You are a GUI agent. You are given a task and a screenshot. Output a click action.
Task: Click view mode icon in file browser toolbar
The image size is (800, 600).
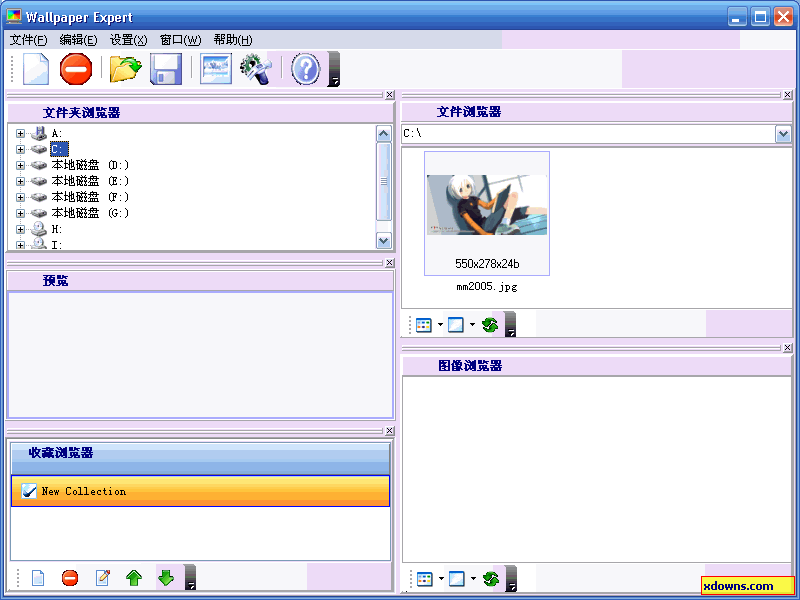(423, 325)
